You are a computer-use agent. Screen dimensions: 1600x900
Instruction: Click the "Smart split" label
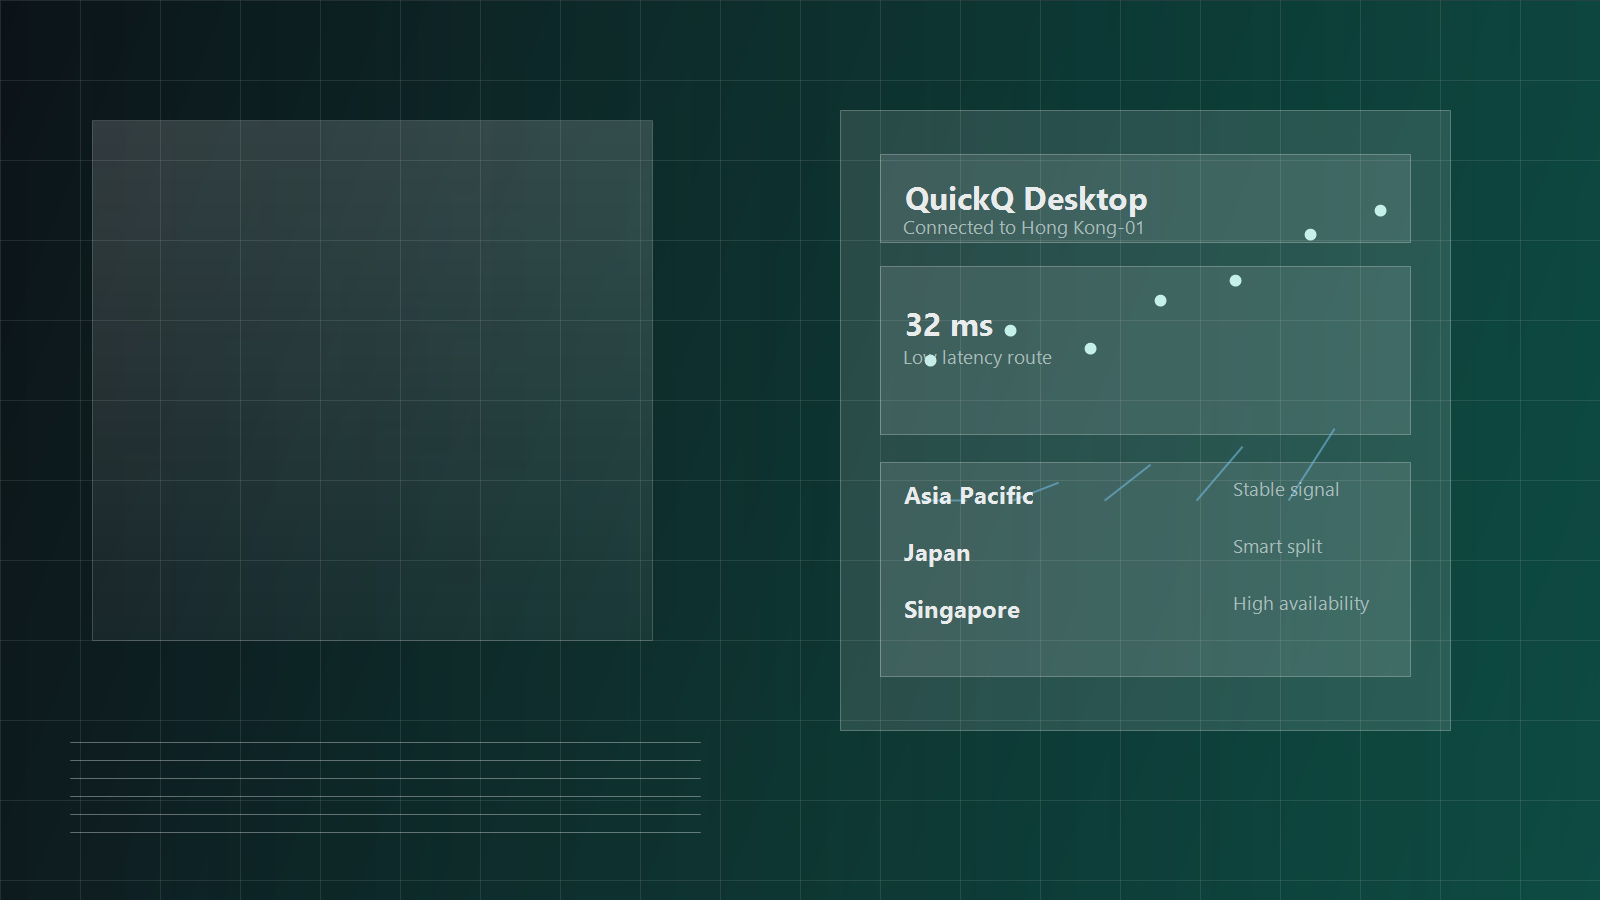point(1277,547)
